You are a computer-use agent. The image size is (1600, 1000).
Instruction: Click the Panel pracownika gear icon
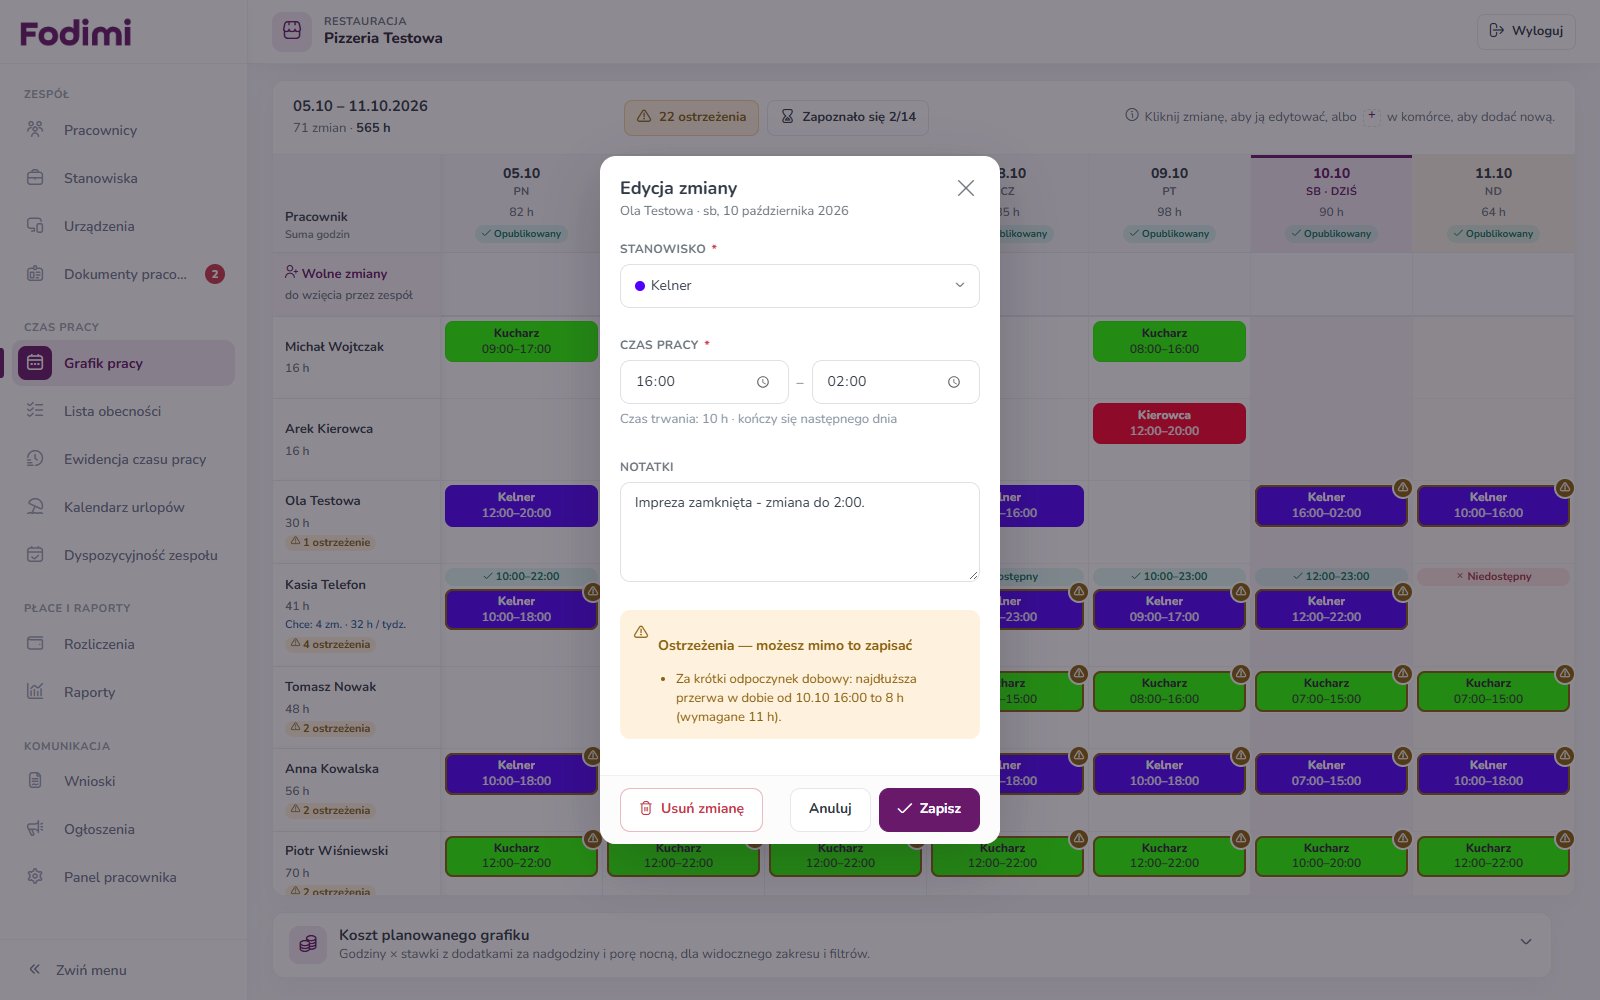[35, 877]
